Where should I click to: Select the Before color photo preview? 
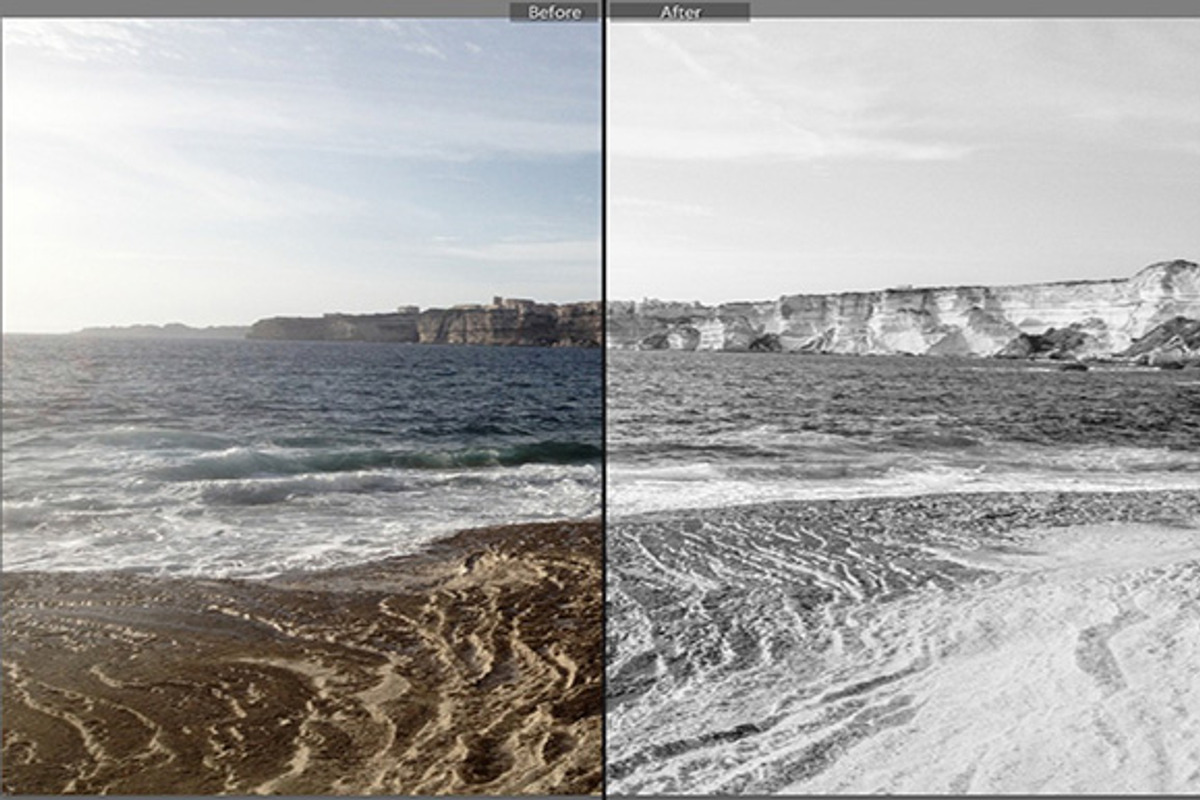coord(301,406)
